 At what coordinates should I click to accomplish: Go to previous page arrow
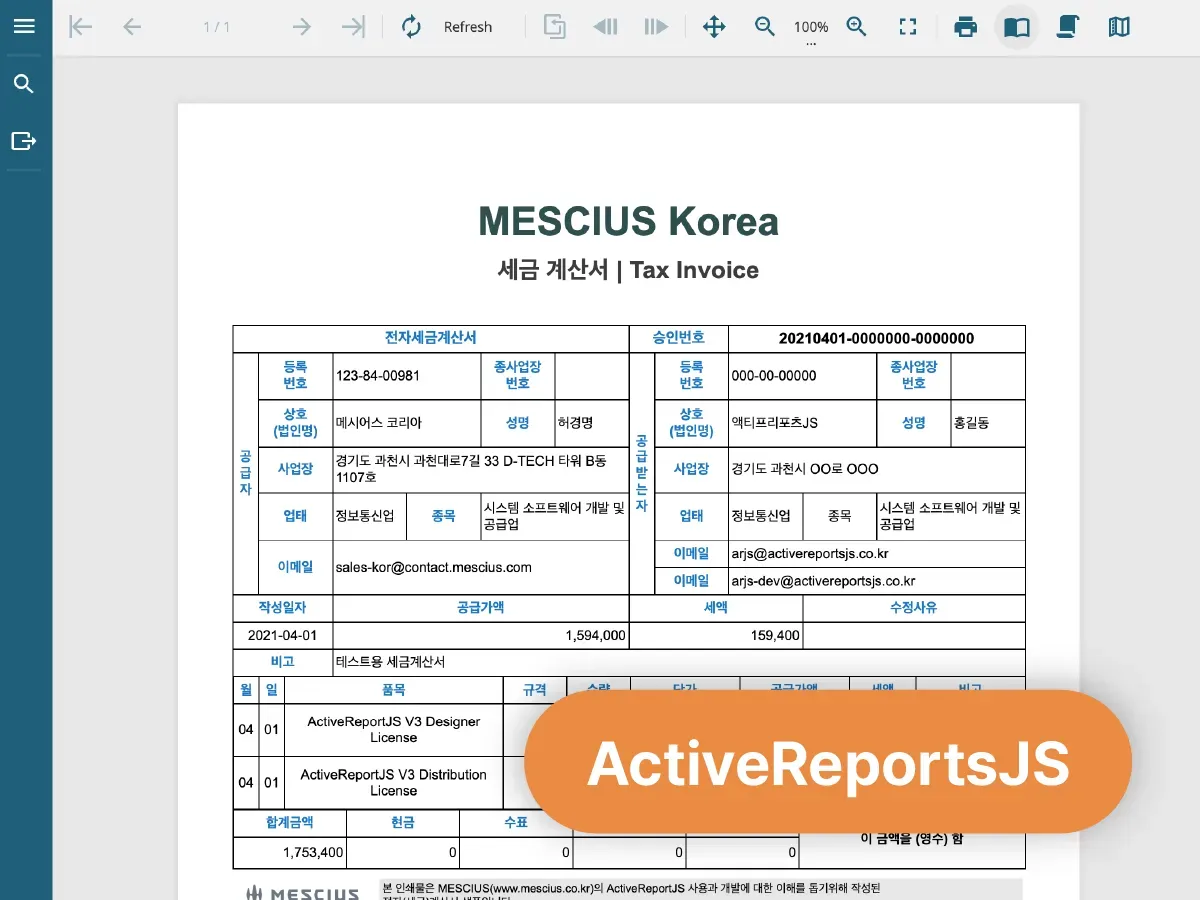click(x=131, y=27)
